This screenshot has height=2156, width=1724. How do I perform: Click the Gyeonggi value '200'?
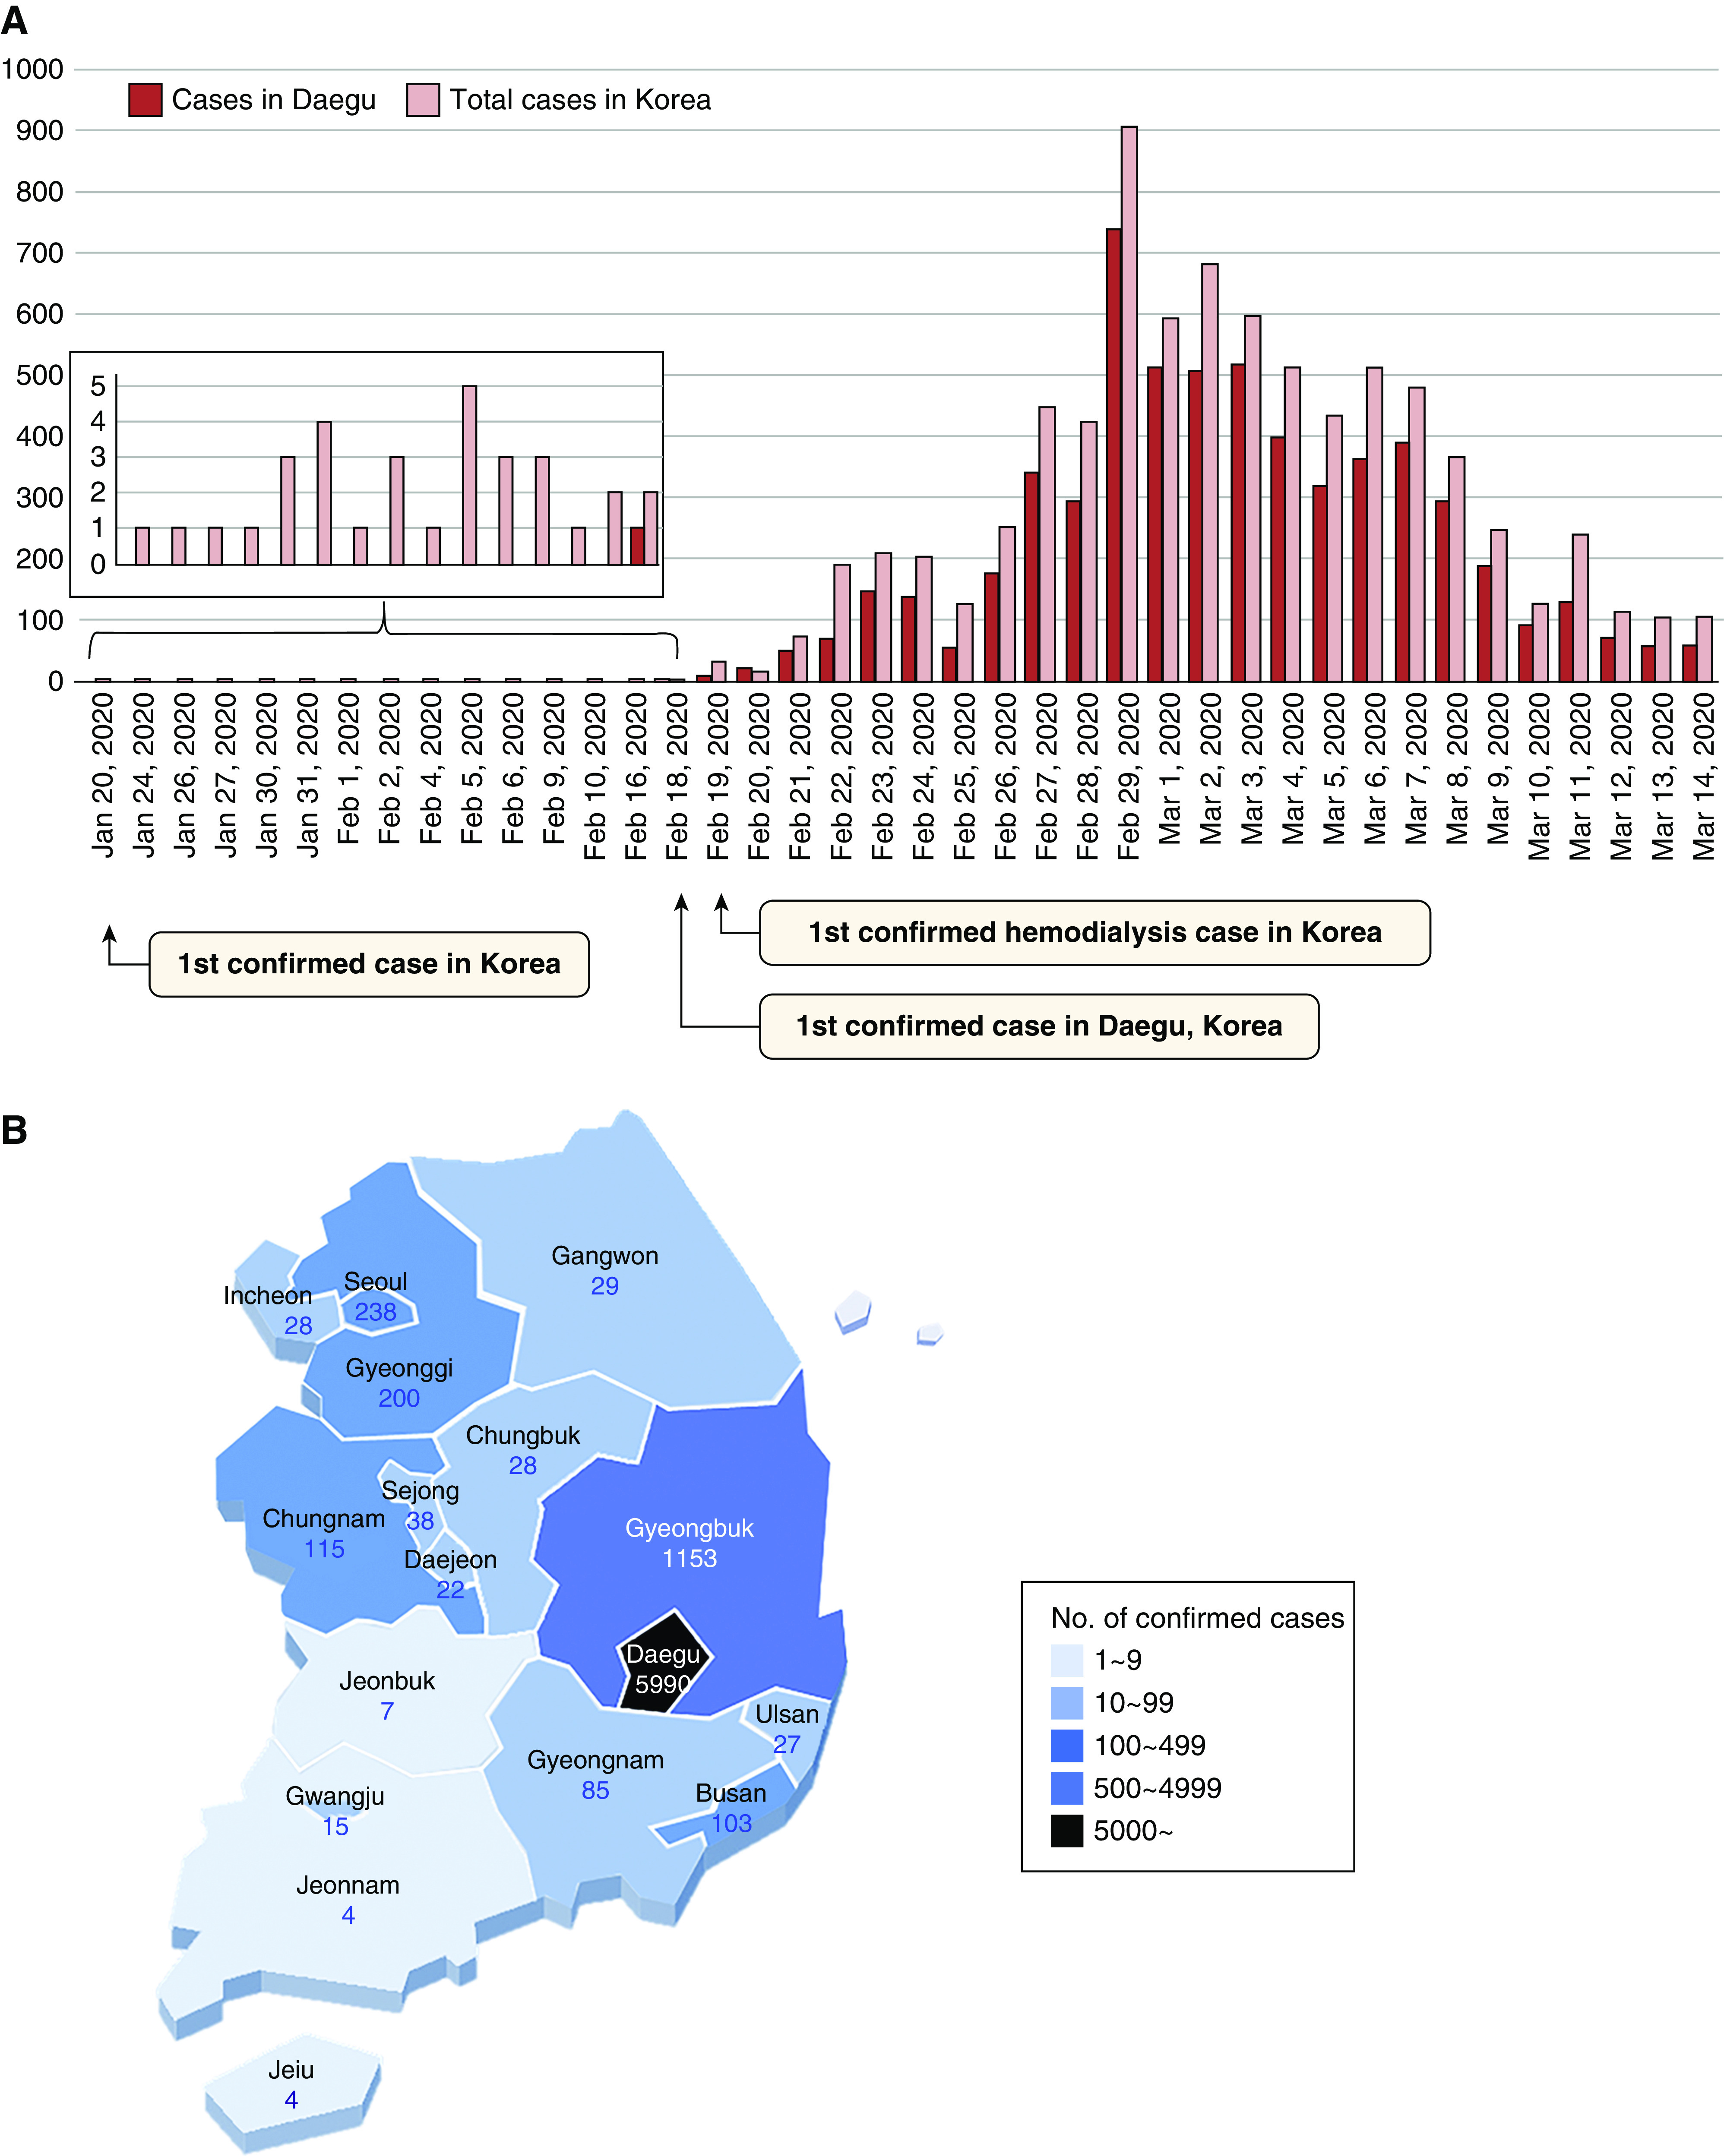tap(399, 1398)
